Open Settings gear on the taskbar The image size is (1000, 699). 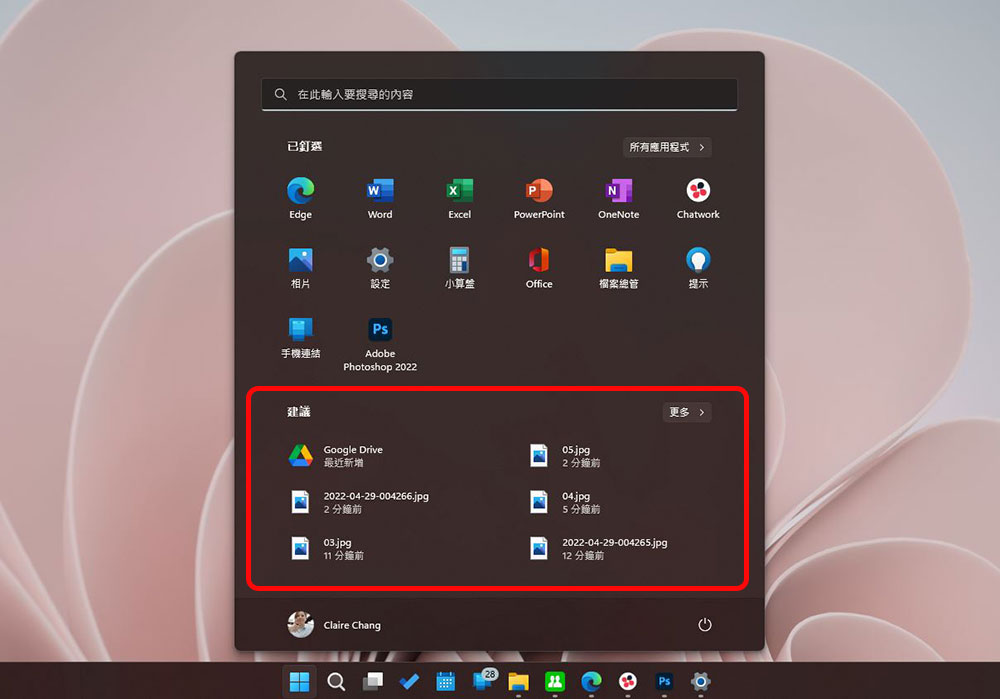tap(700, 682)
